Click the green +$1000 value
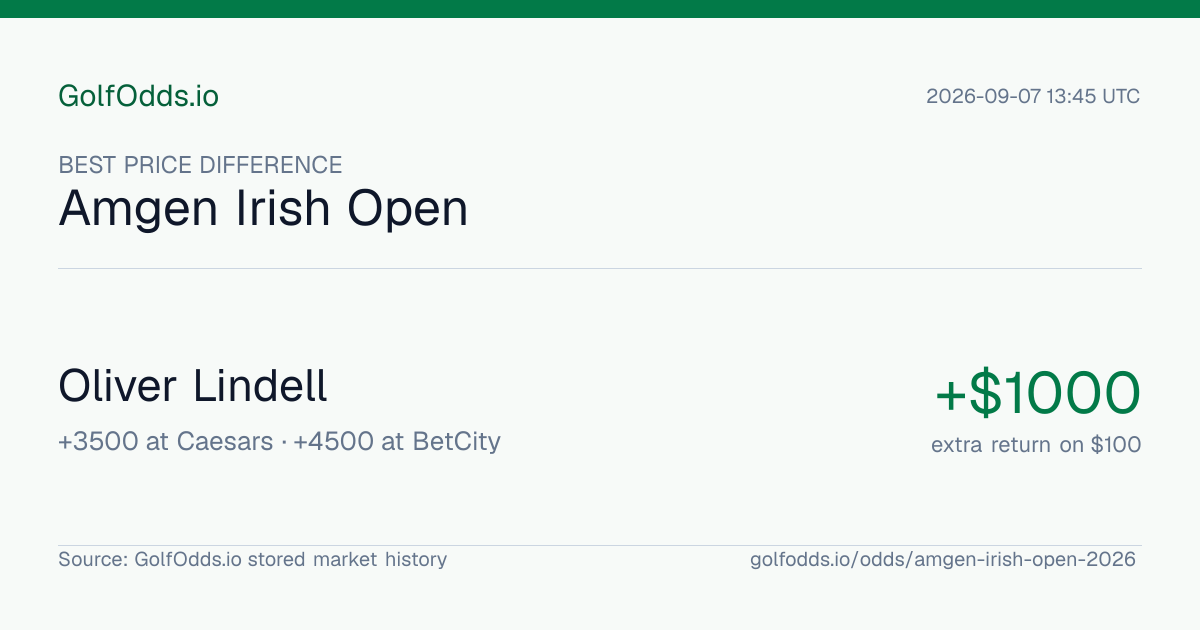The image size is (1200, 630). point(1037,393)
